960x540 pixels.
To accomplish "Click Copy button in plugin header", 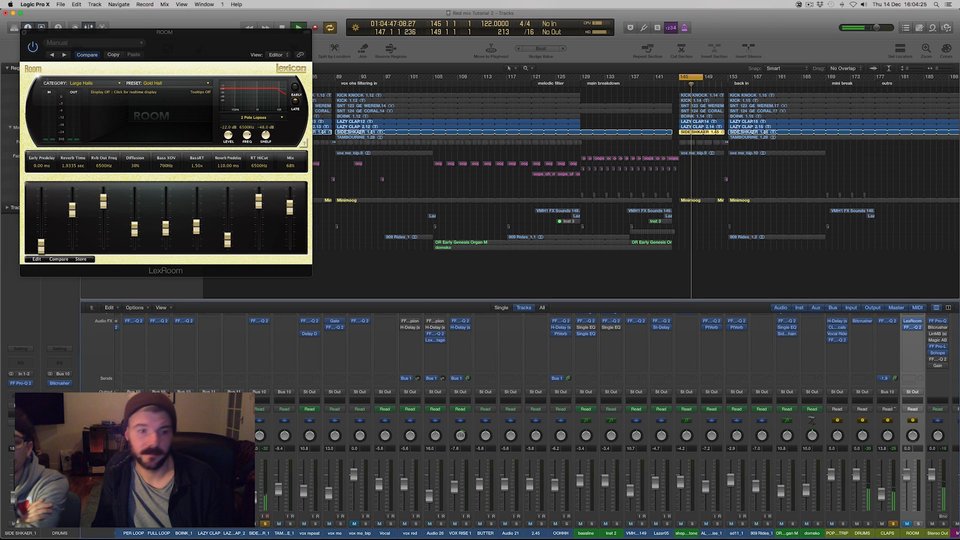I will 113,54.
